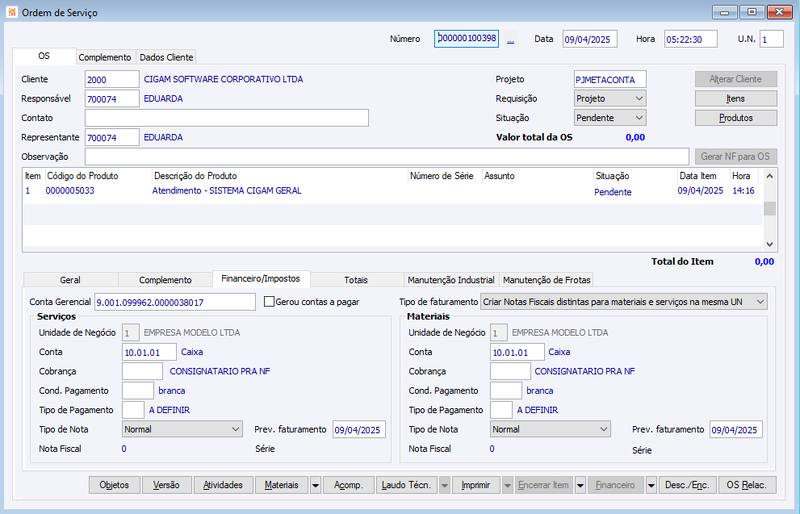Image resolution: width=800 pixels, height=514 pixels.
Task: Click Materiais Prev. faturamento date field
Action: (x=736, y=429)
